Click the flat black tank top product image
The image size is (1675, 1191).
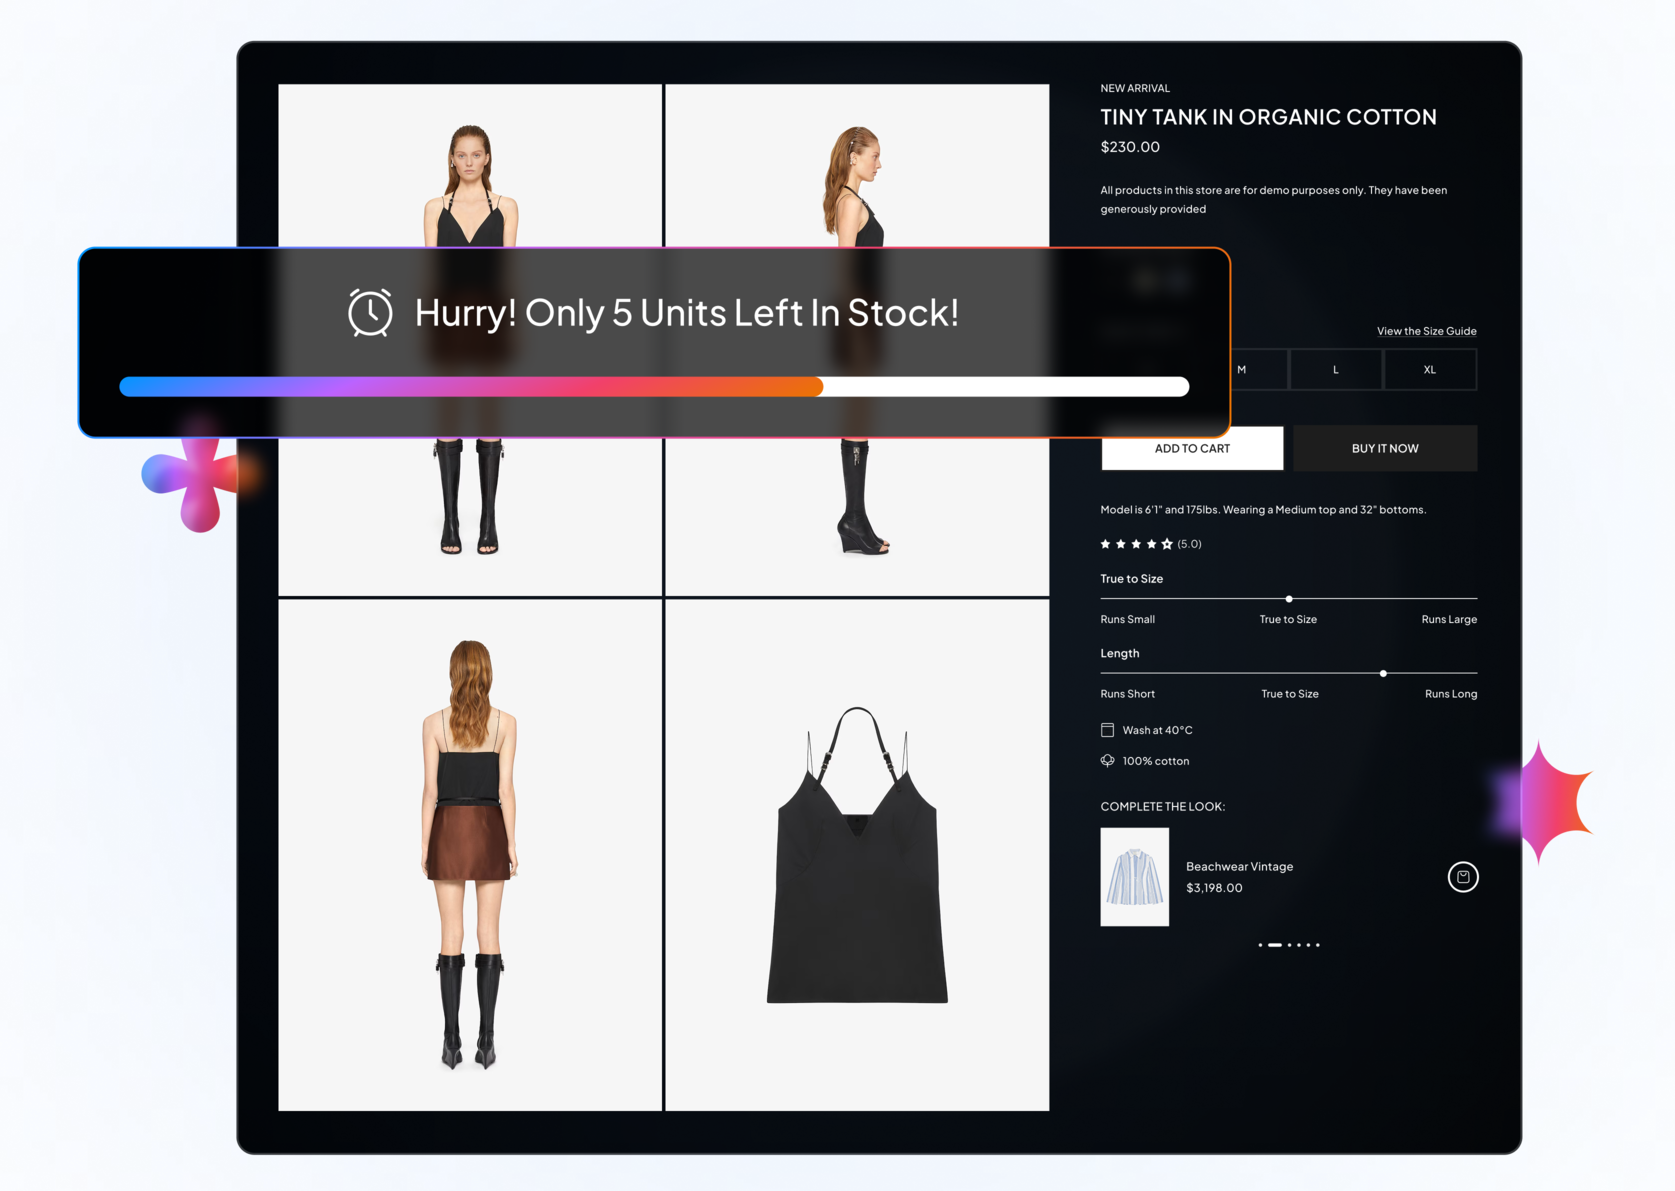click(857, 855)
